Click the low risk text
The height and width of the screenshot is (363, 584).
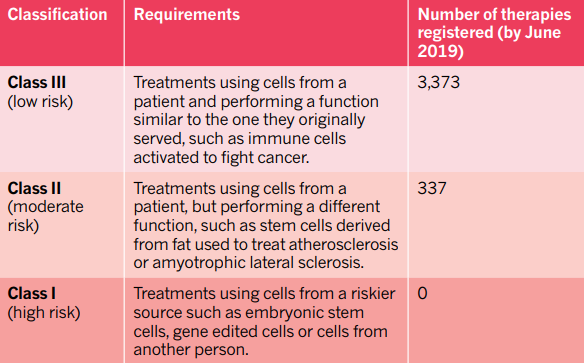pos(40,102)
